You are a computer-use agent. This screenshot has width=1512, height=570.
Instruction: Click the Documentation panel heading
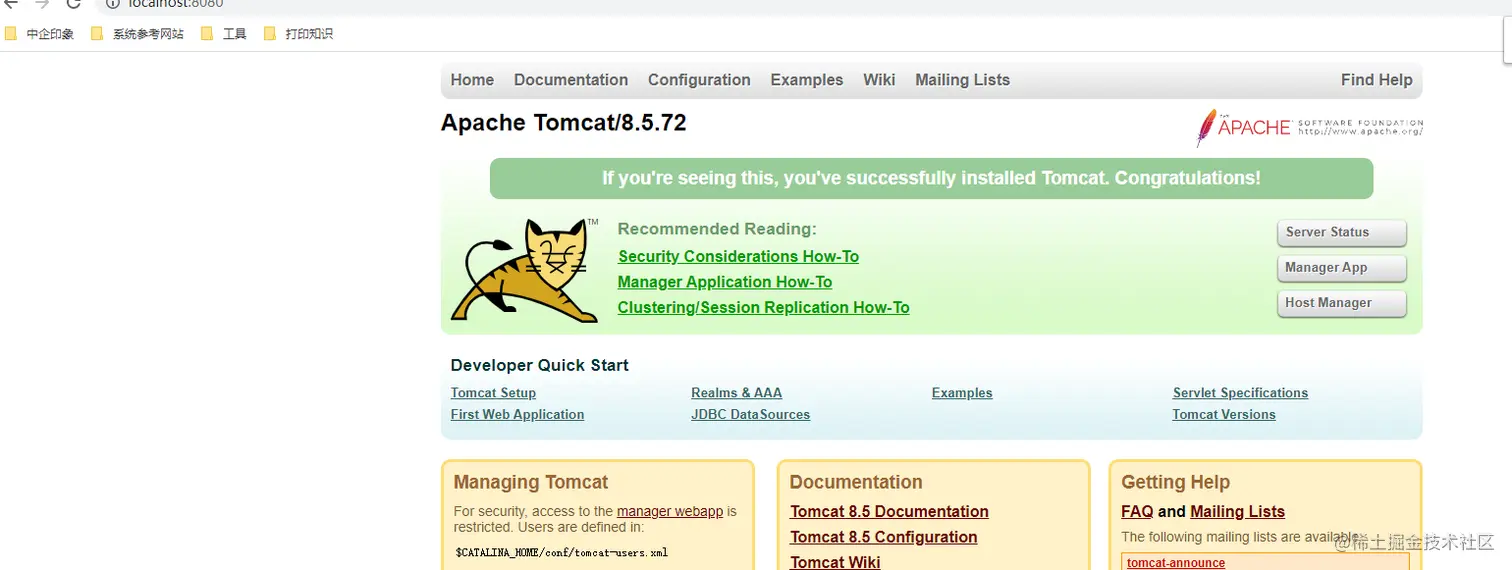click(x=856, y=483)
